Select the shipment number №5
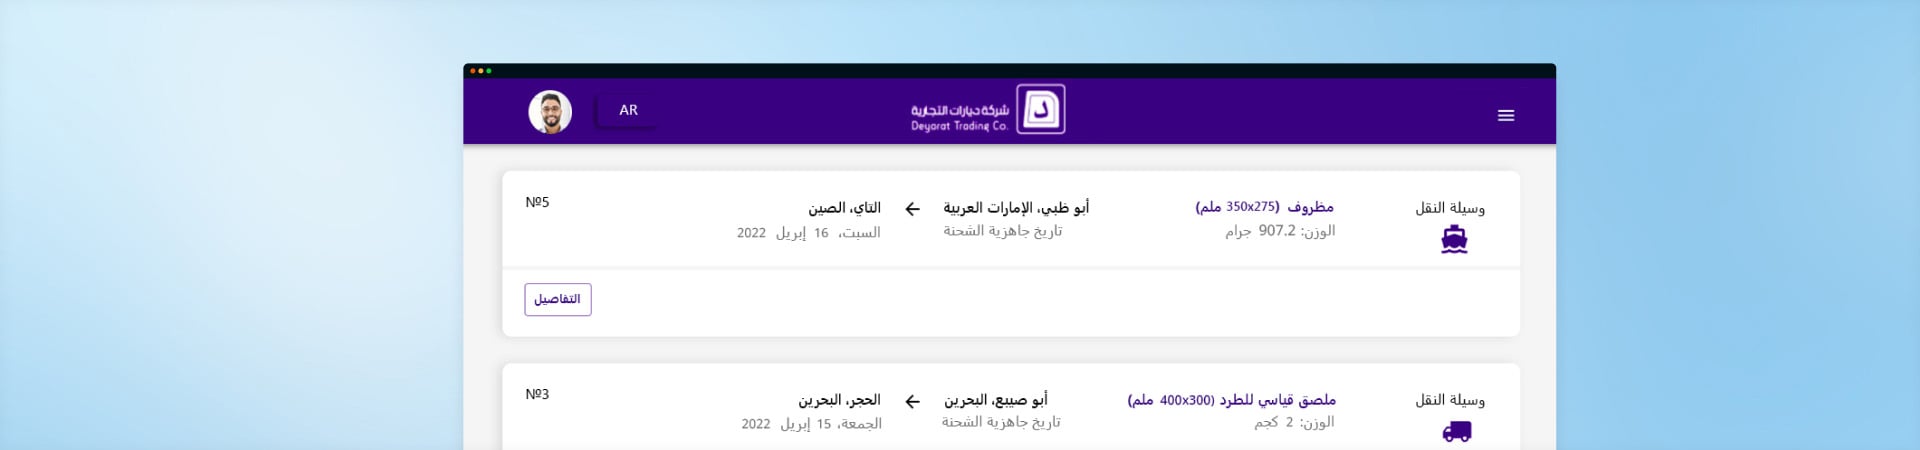1920x450 pixels. coord(537,202)
